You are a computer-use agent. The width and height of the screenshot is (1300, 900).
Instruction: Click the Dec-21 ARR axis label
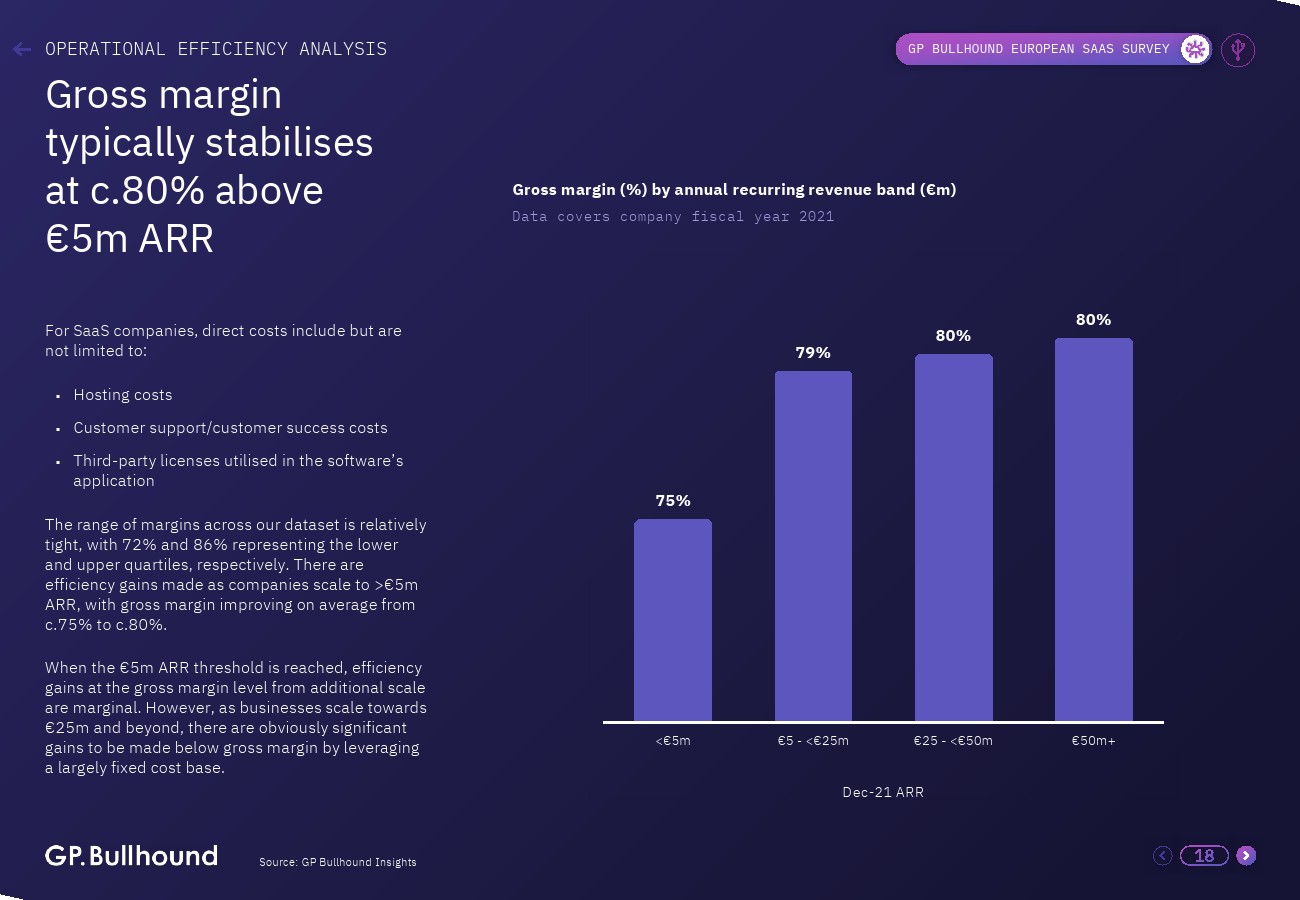point(883,792)
